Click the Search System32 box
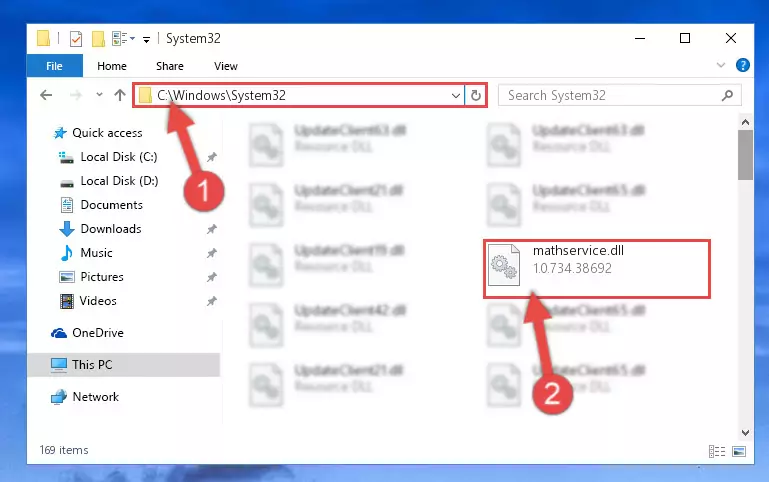The width and height of the screenshot is (769, 482). point(619,95)
